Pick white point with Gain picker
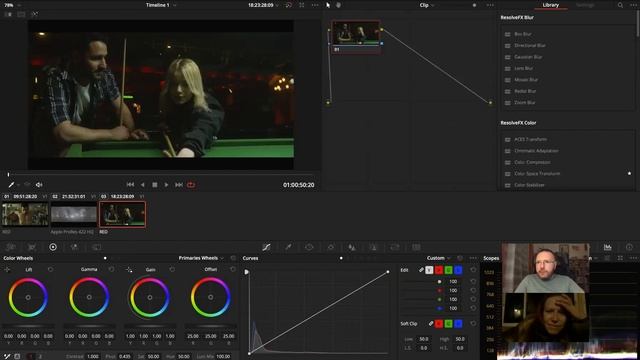 click(x=129, y=269)
